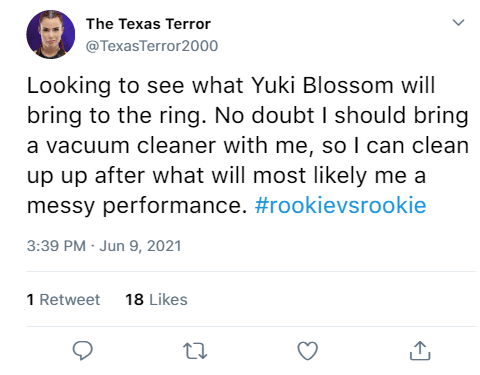Click the tweet's first line starting Looking
This screenshot has width=480, height=375.
coord(231,85)
